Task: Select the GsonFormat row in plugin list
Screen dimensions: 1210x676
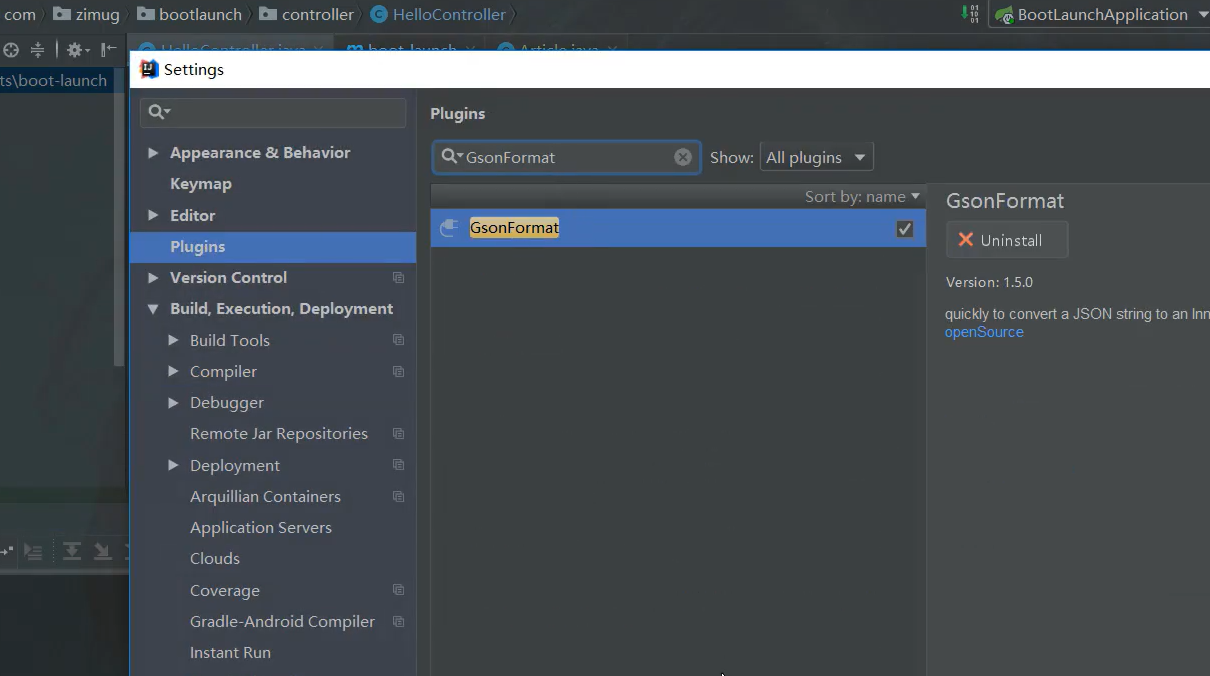Action: tap(678, 228)
